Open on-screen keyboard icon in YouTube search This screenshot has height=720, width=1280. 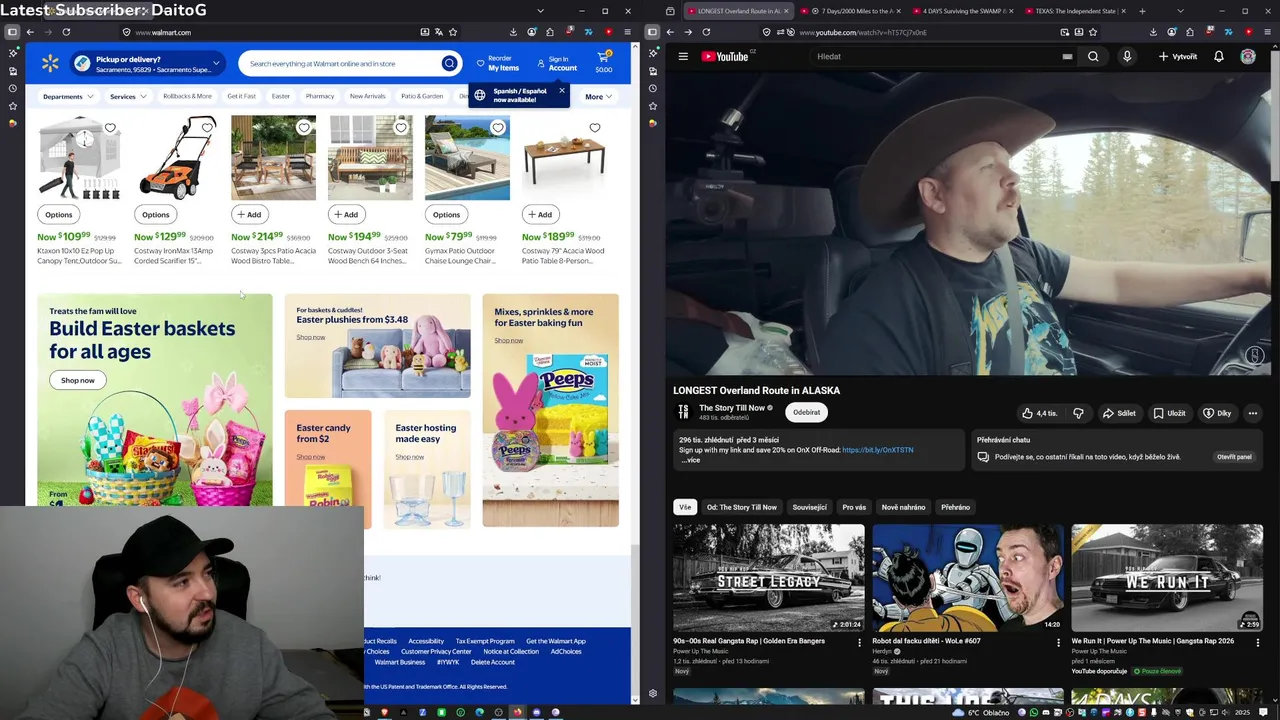point(1067,56)
